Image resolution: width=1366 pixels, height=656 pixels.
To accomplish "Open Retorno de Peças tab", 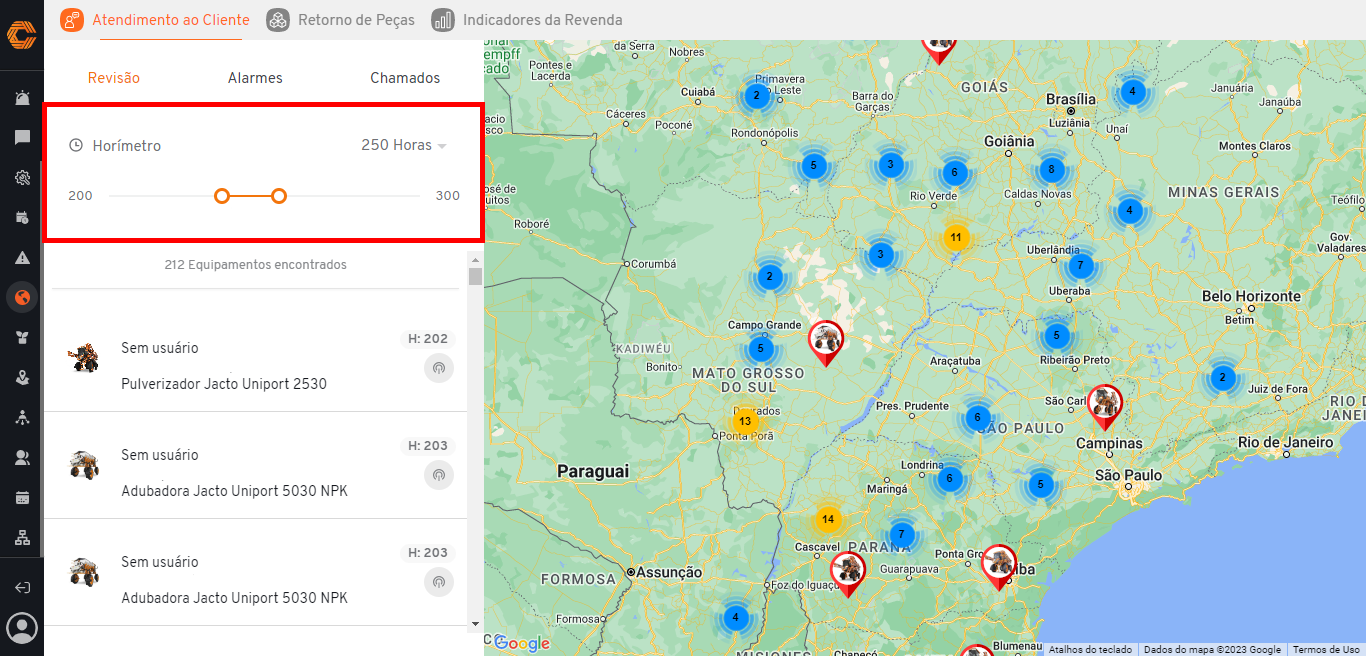I will 340,19.
